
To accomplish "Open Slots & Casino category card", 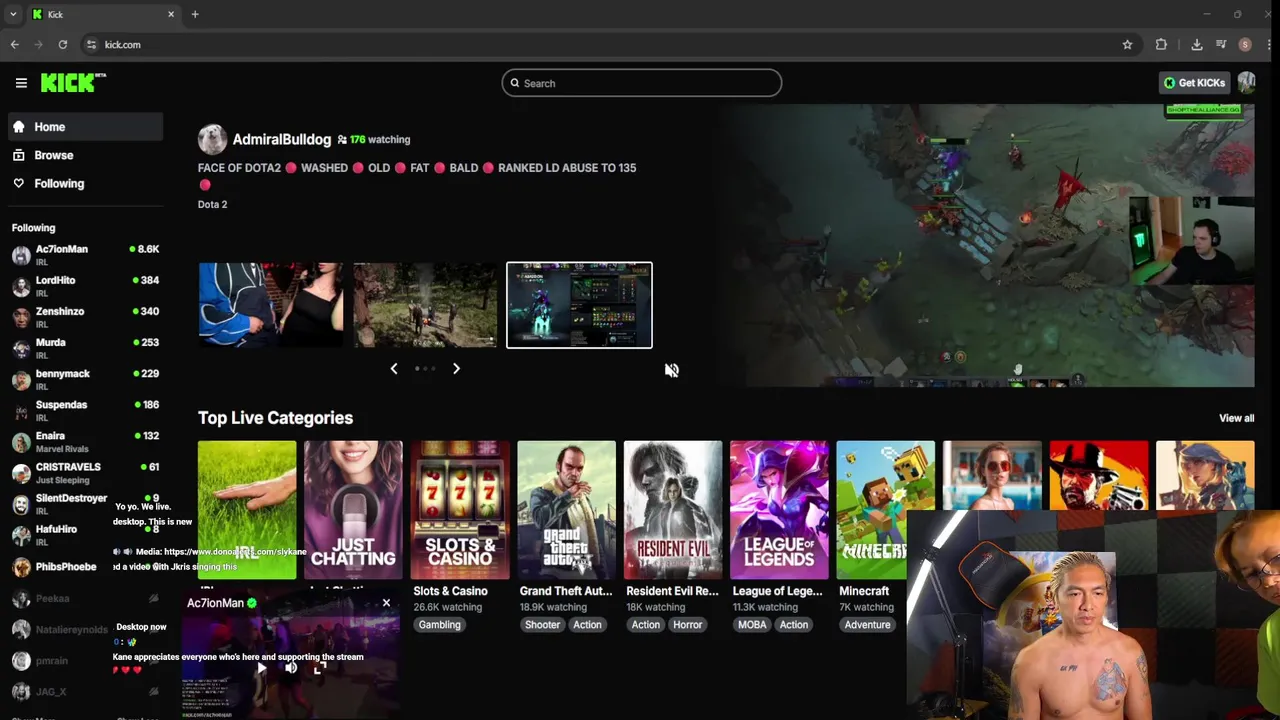I will (x=460, y=510).
